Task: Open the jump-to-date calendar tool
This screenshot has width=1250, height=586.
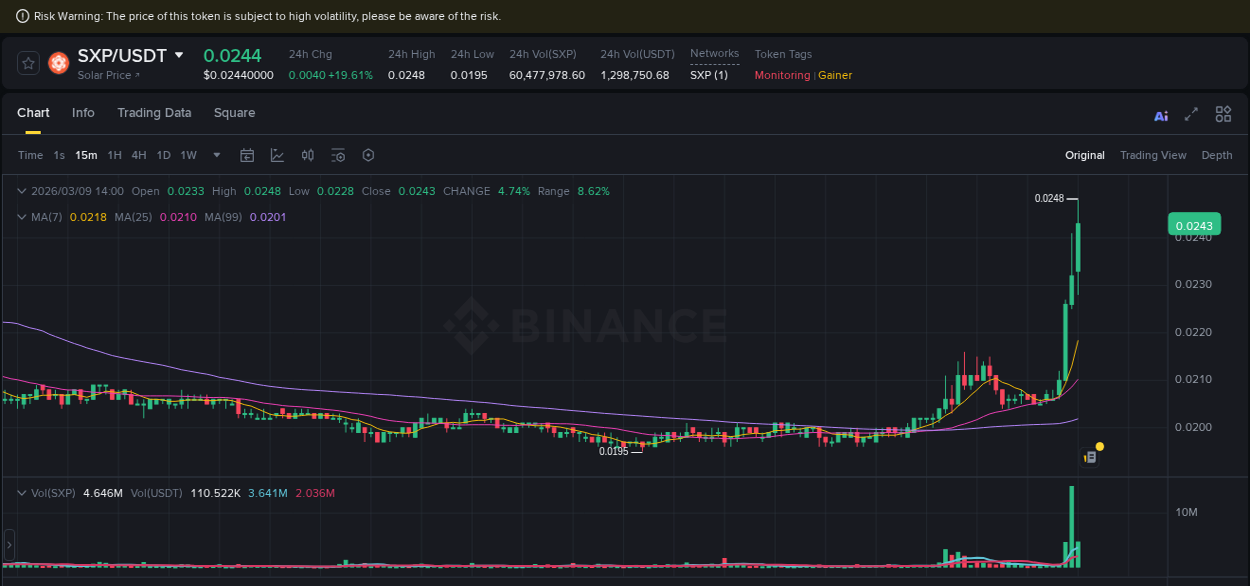Action: point(247,155)
